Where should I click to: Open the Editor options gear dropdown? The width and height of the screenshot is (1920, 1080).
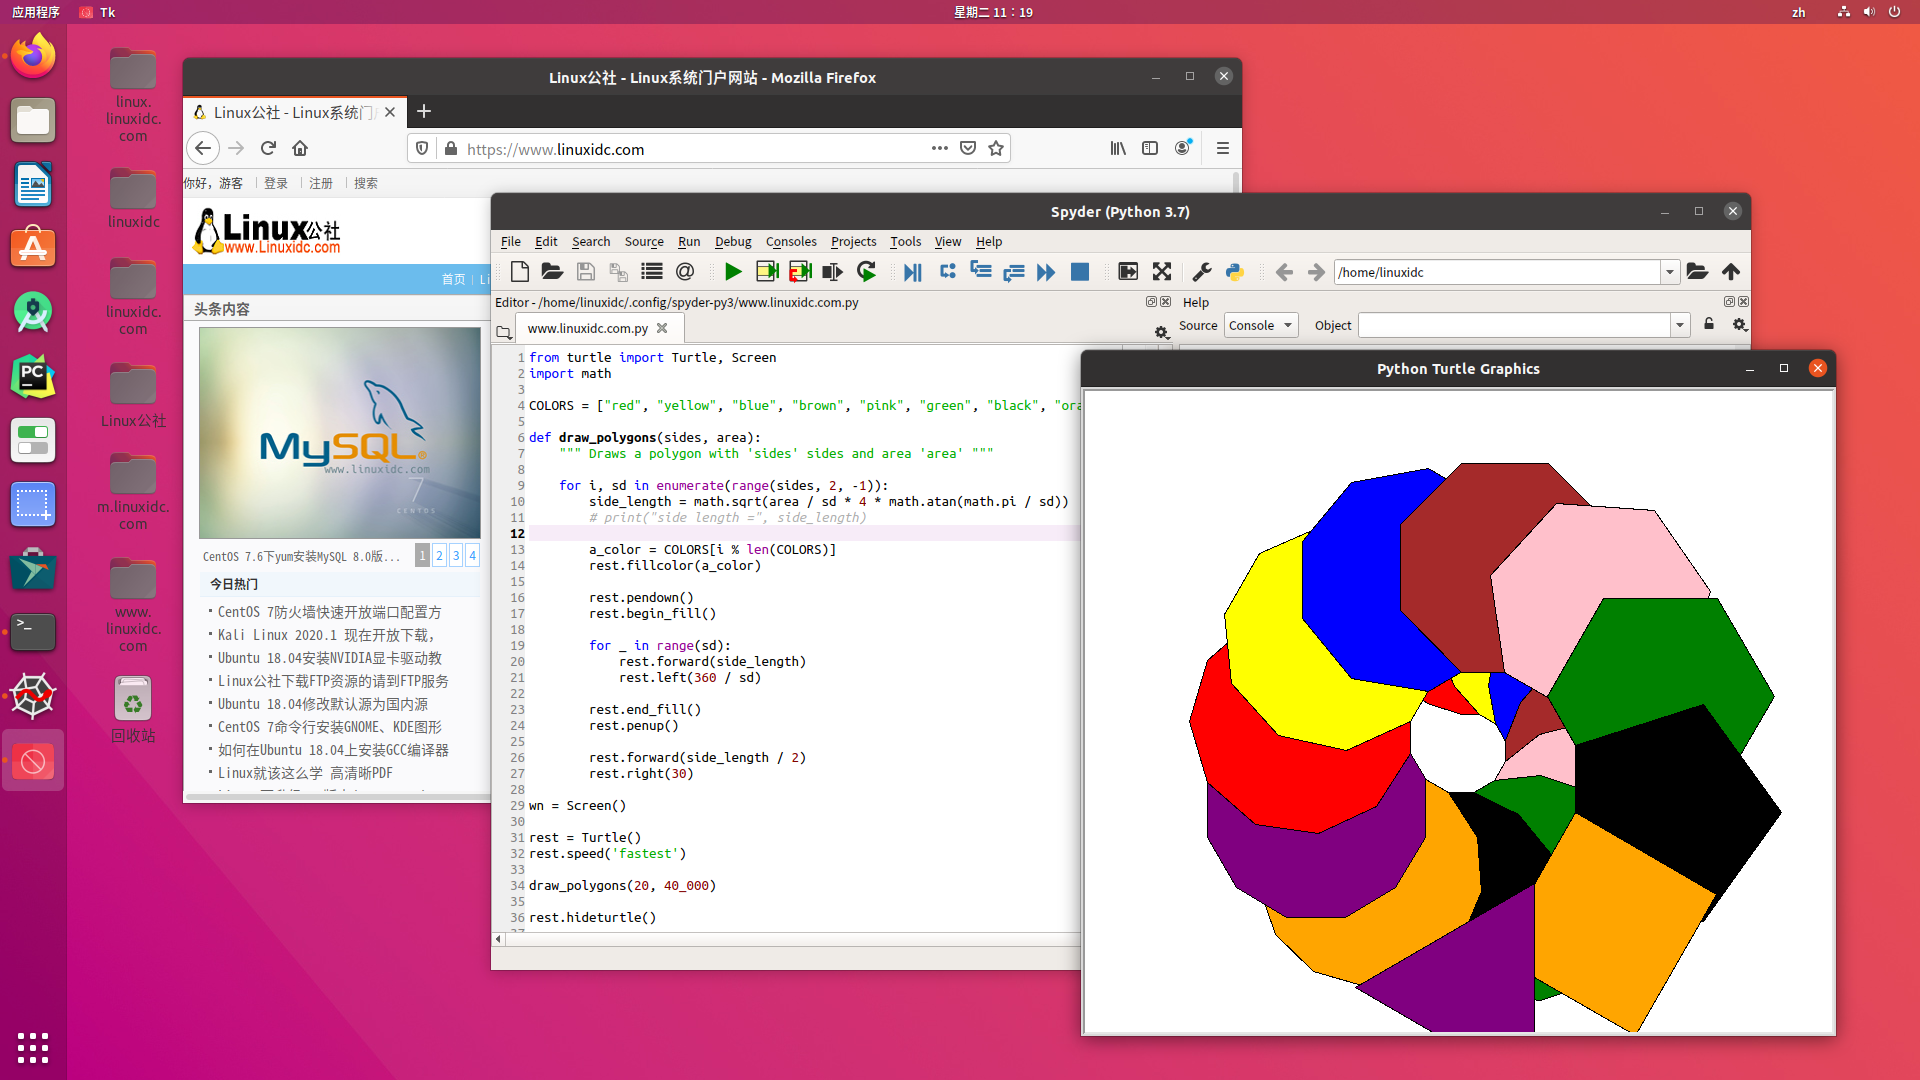[1161, 333]
